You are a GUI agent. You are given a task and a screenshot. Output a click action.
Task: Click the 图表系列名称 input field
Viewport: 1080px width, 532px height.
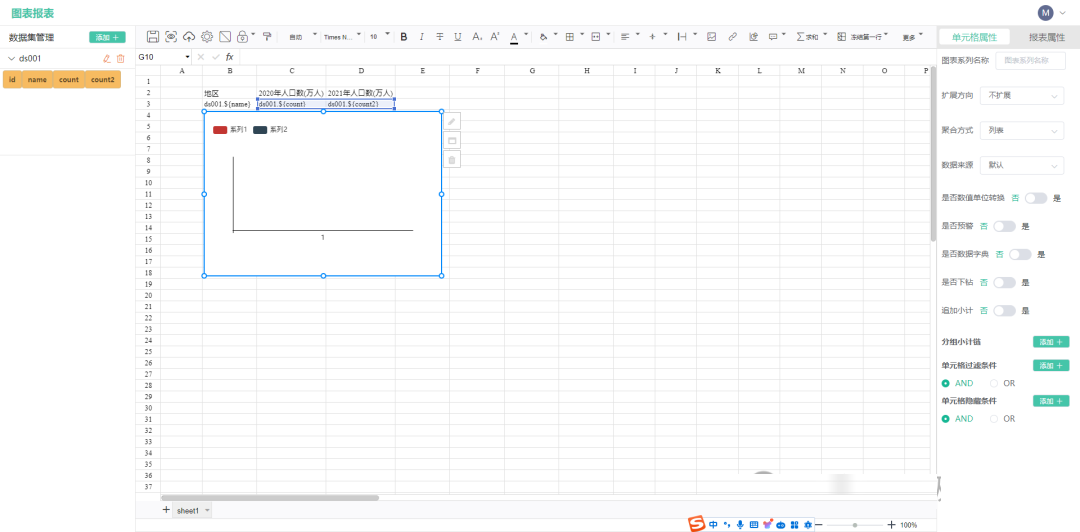pyautogui.click(x=1030, y=61)
